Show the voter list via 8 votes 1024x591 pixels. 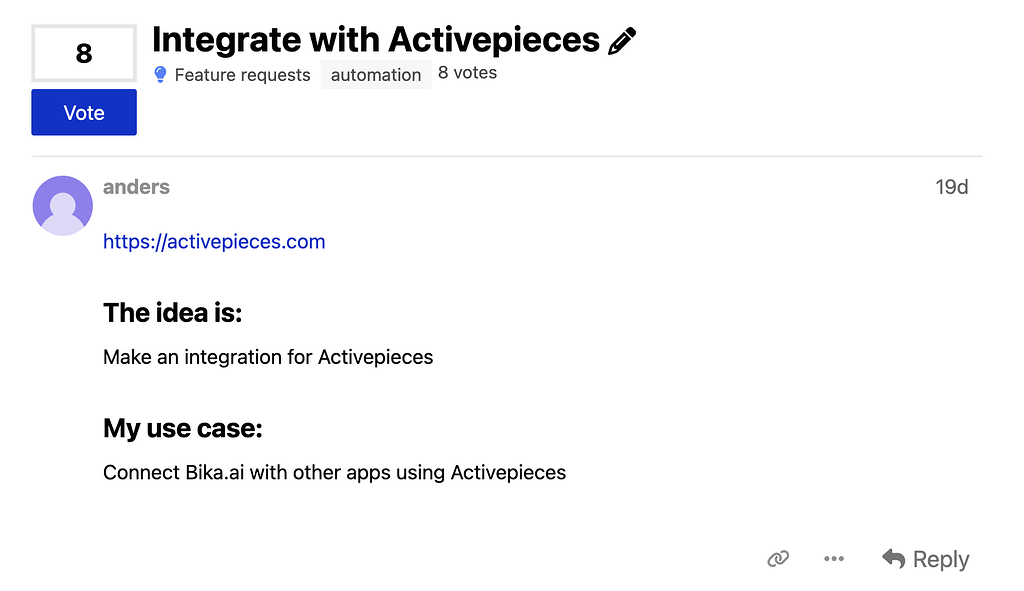467,73
